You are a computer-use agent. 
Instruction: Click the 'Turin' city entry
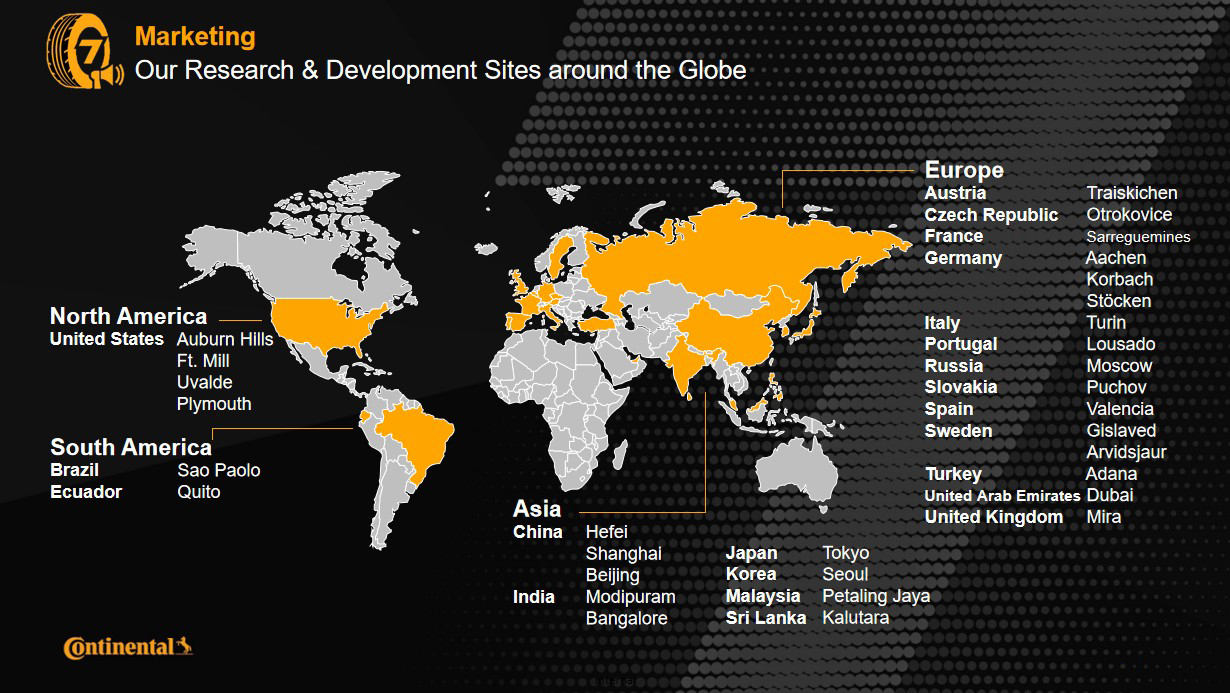coord(1106,323)
